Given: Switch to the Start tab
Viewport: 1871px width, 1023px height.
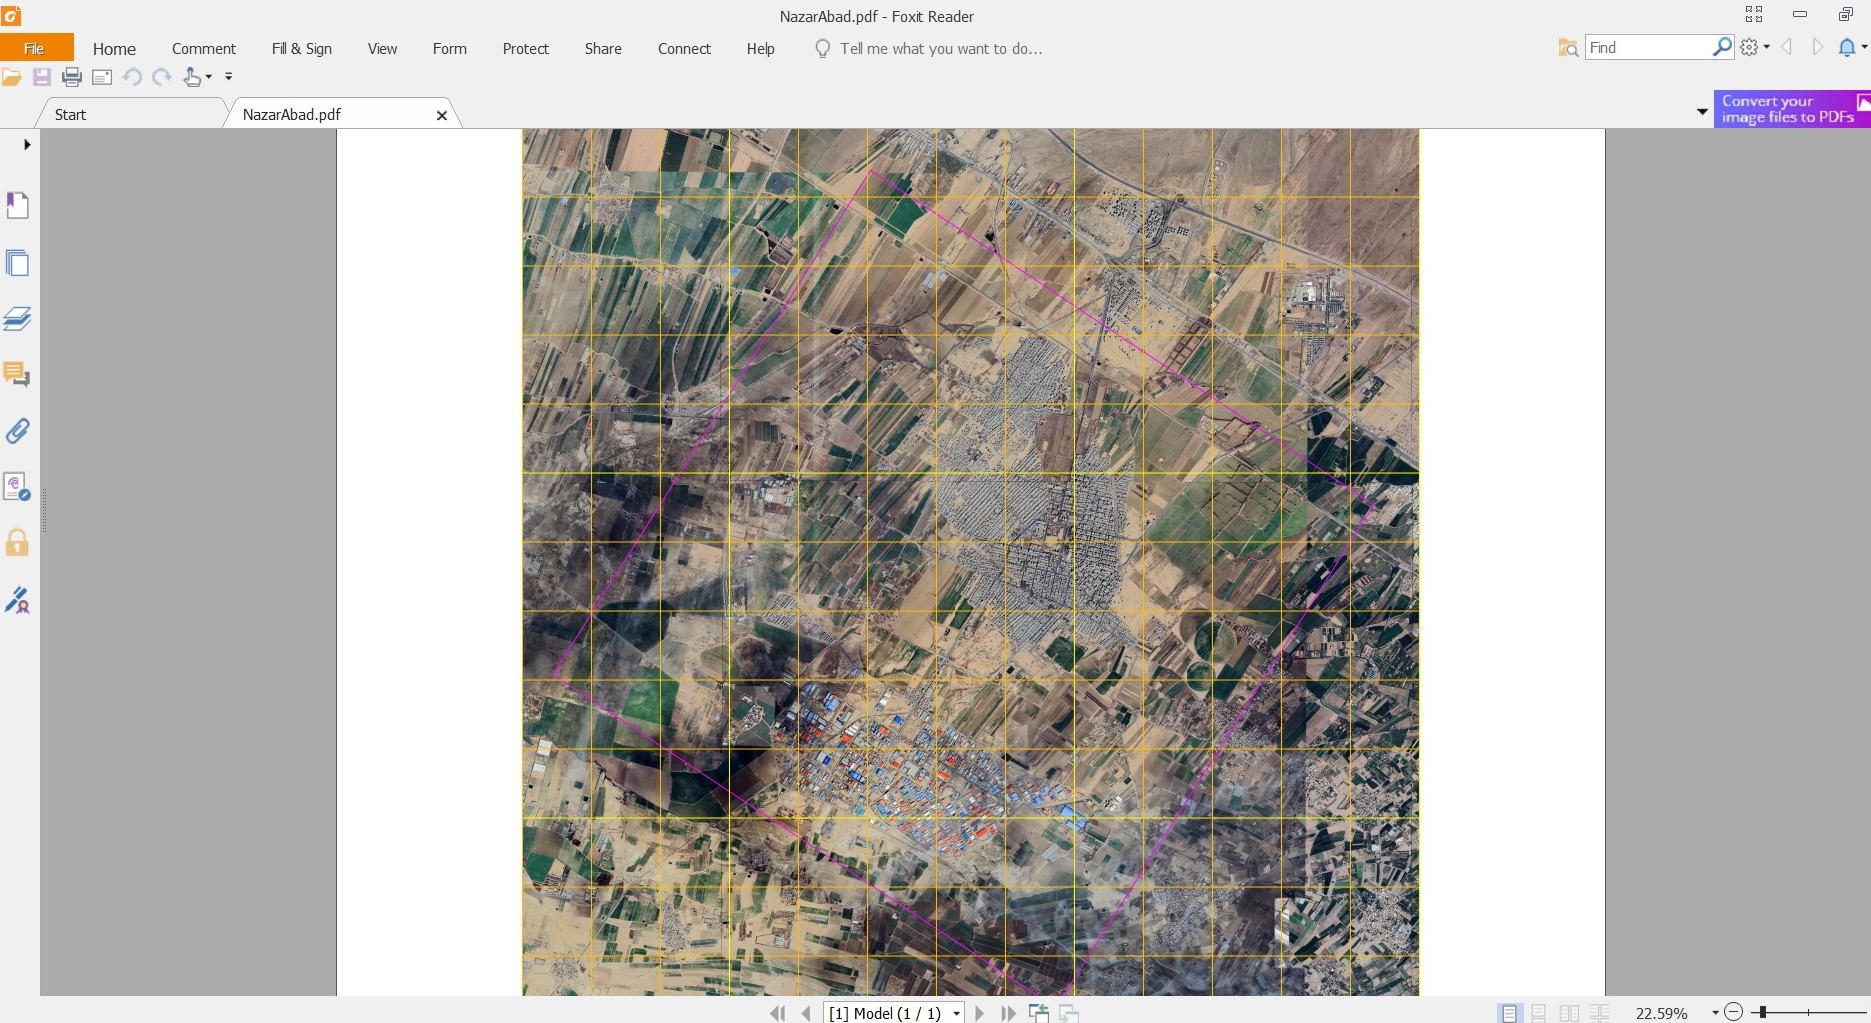Looking at the screenshot, I should 70,115.
